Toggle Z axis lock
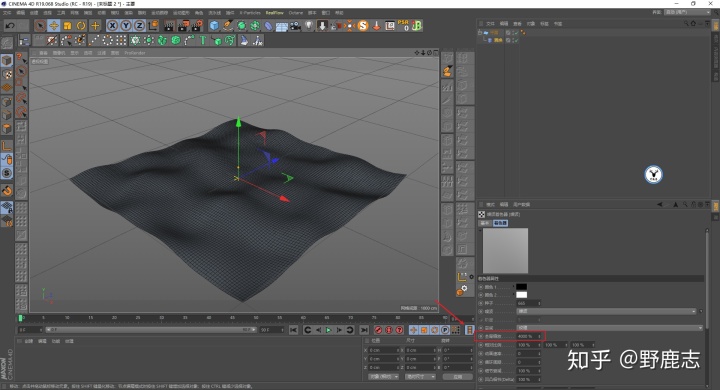Viewport: 720px width, 390px height. click(x=139, y=26)
